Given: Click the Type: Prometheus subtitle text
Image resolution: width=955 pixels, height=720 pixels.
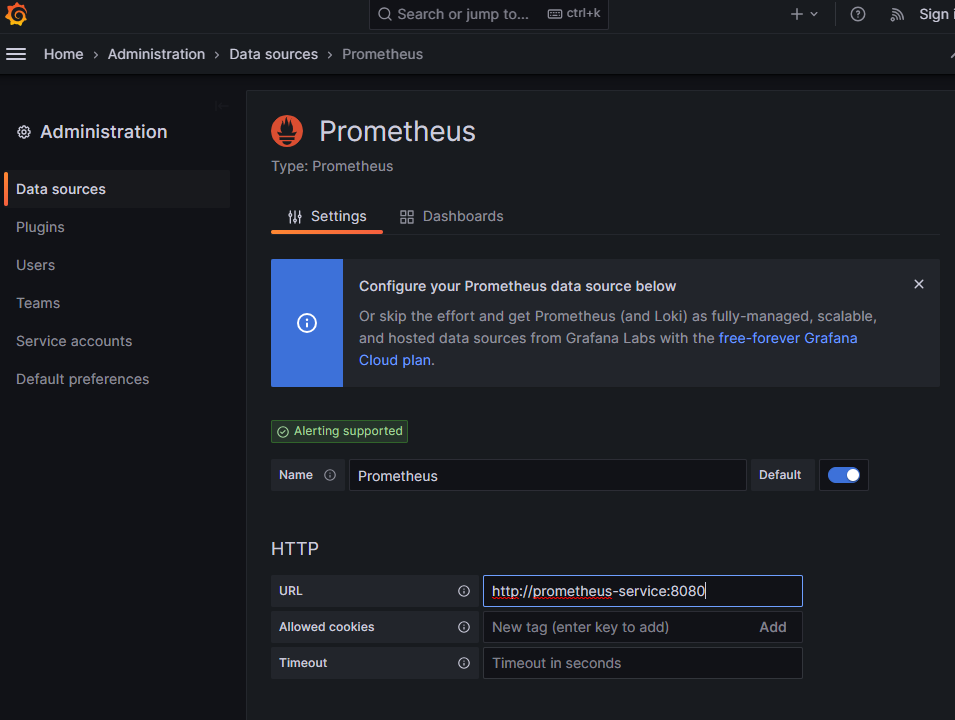Looking at the screenshot, I should [x=332, y=166].
